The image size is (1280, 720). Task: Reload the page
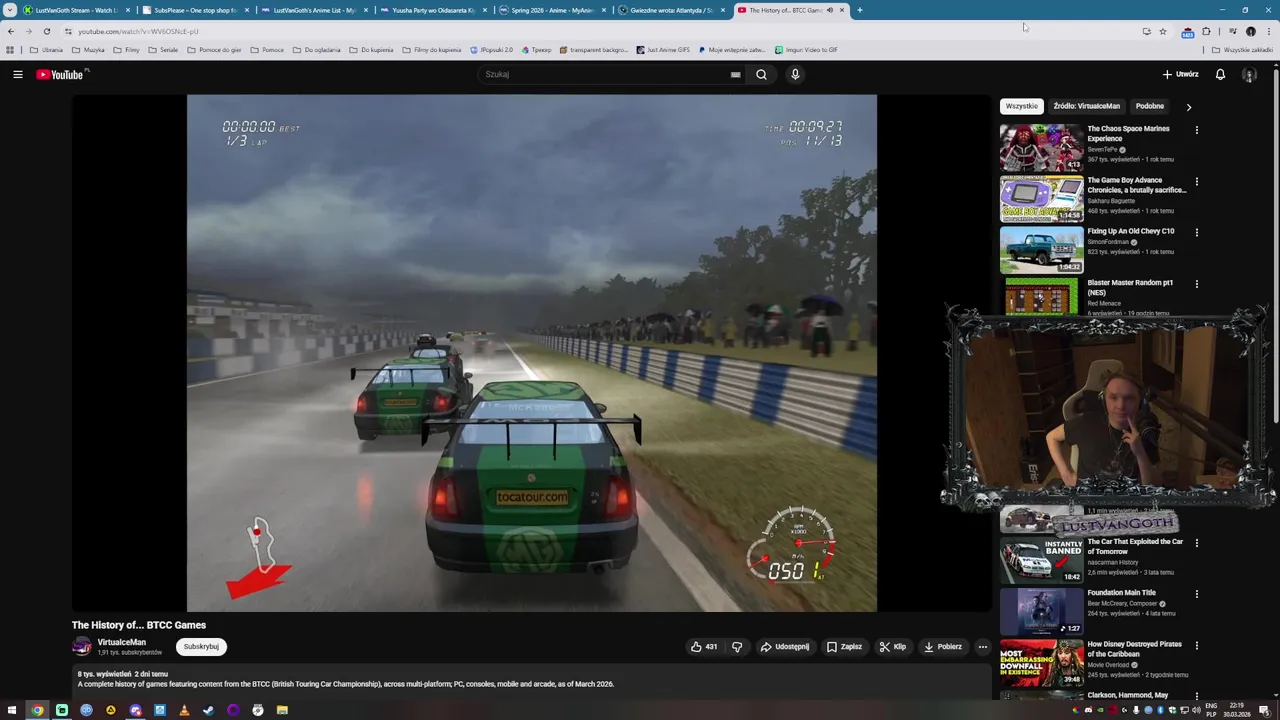(x=46, y=31)
